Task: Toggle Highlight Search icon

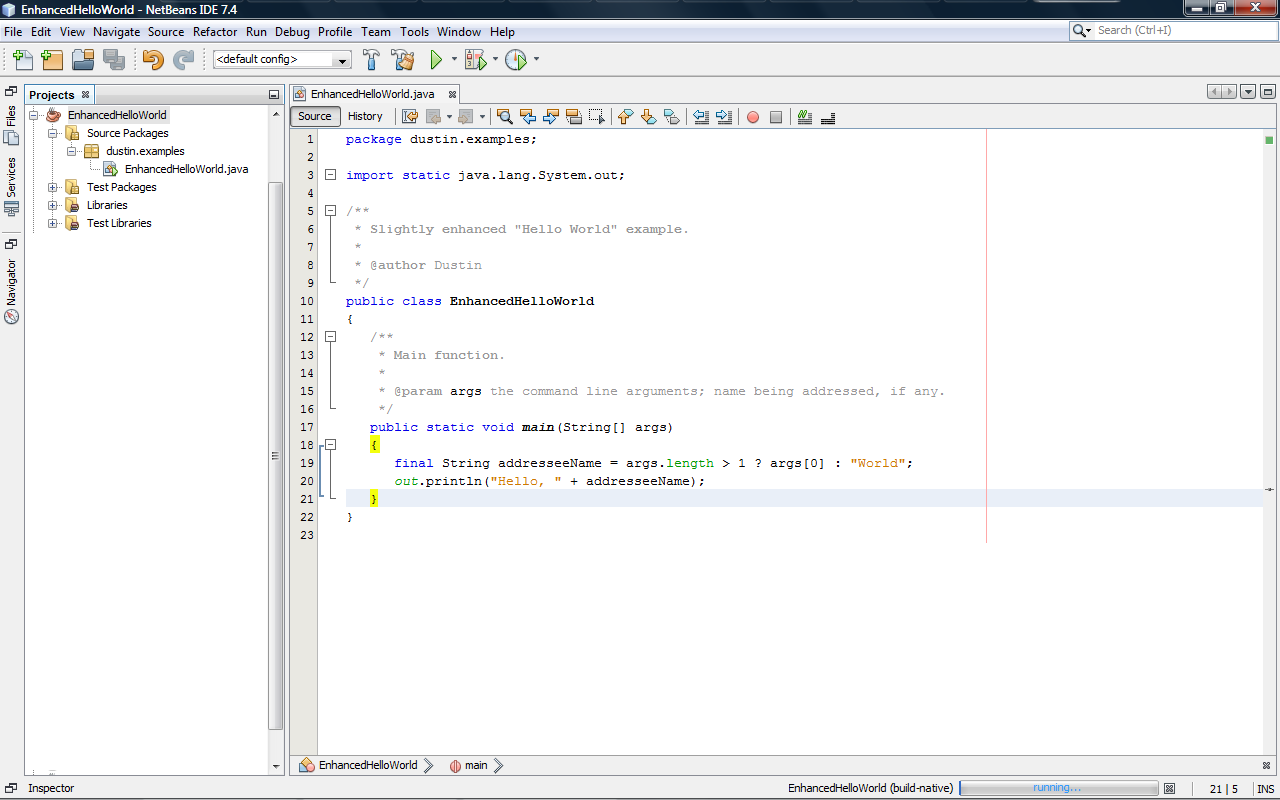Action: click(574, 117)
